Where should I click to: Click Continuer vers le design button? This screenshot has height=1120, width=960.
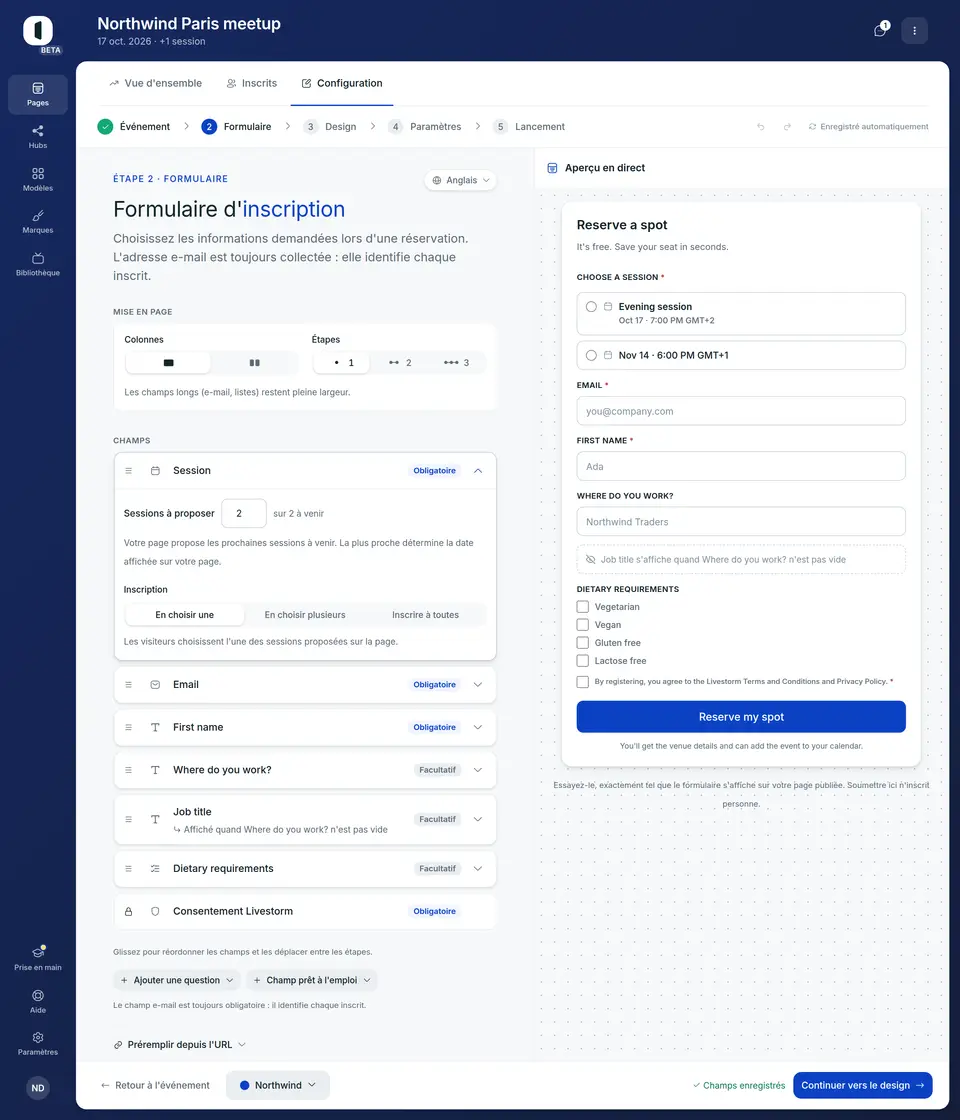[x=863, y=1085]
